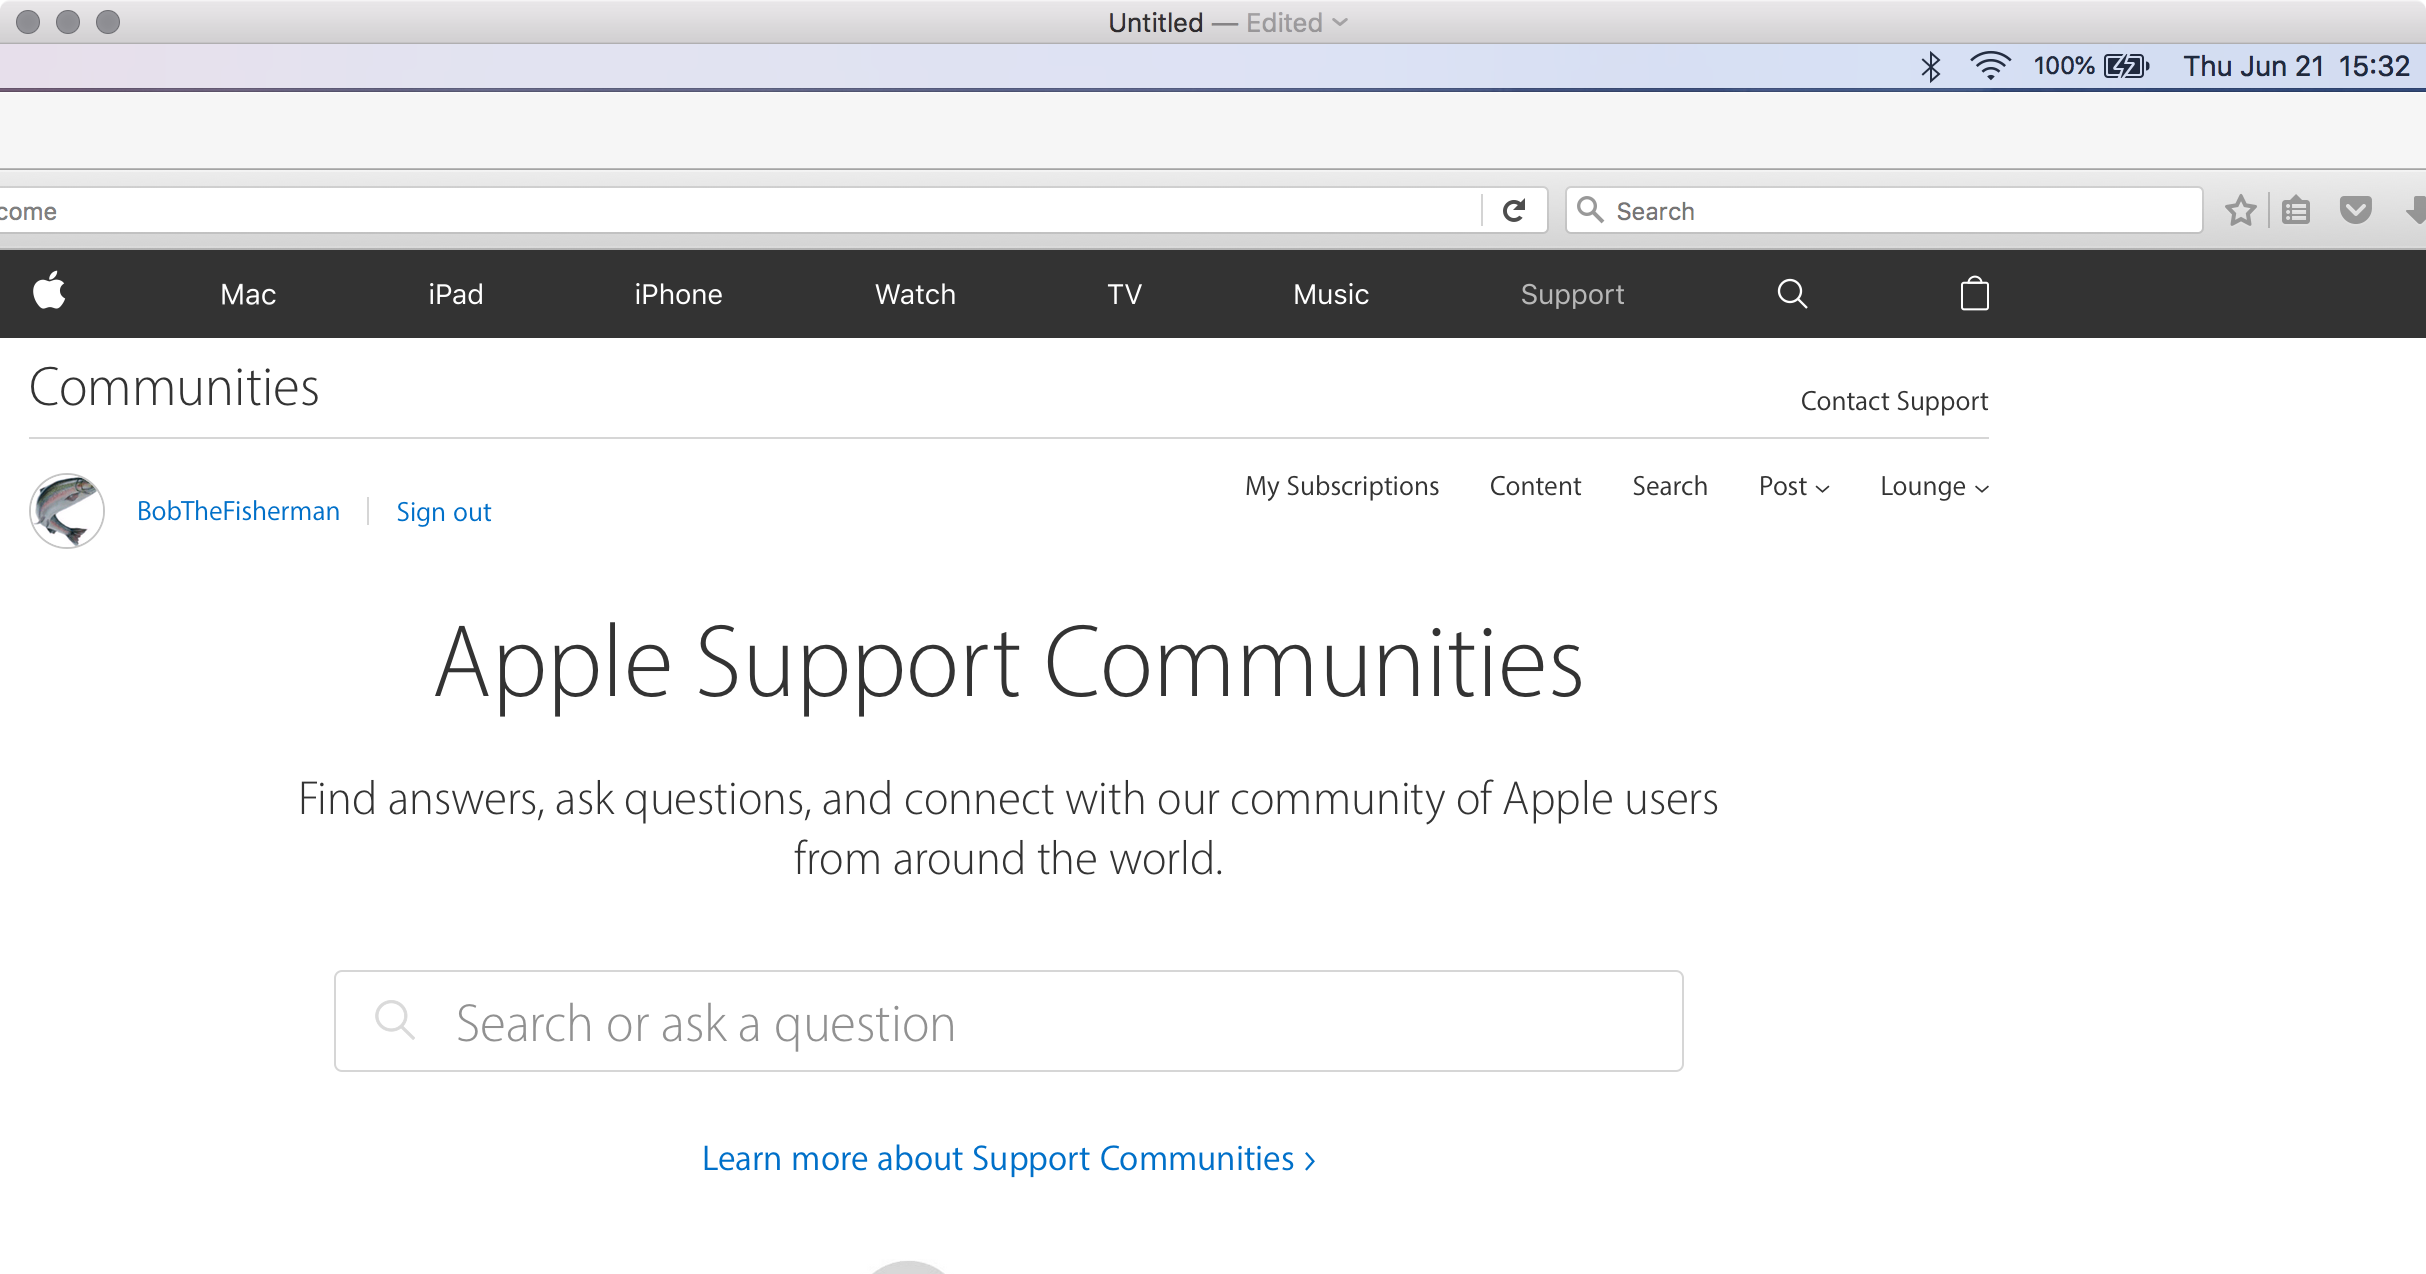Click the Apple logo in navigation bar

click(x=49, y=292)
